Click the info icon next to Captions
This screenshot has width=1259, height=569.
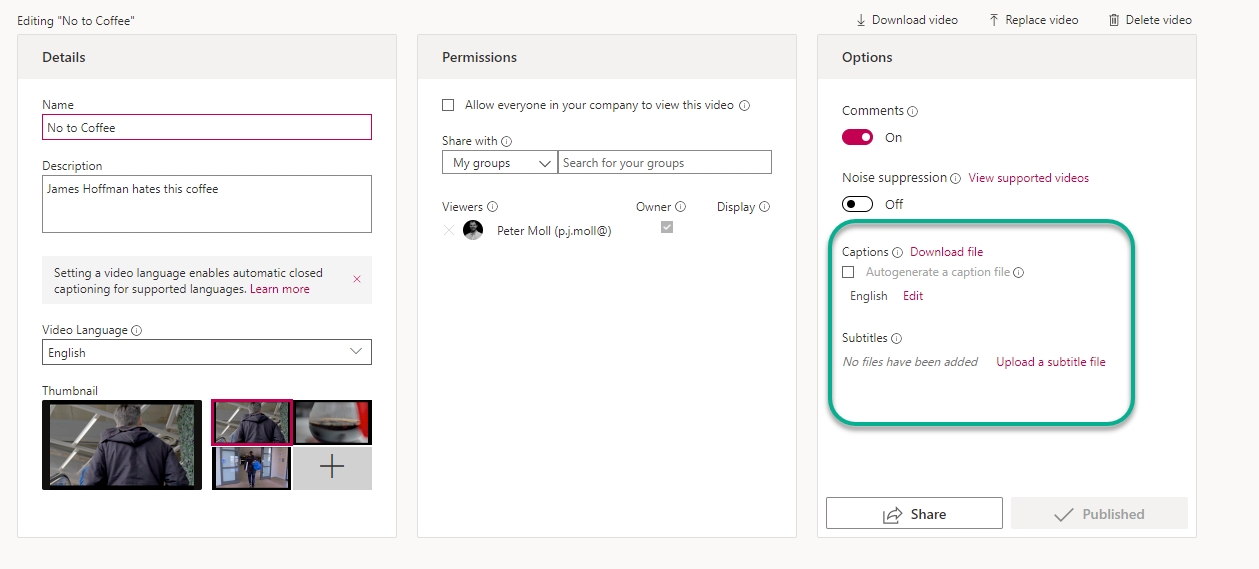click(897, 253)
